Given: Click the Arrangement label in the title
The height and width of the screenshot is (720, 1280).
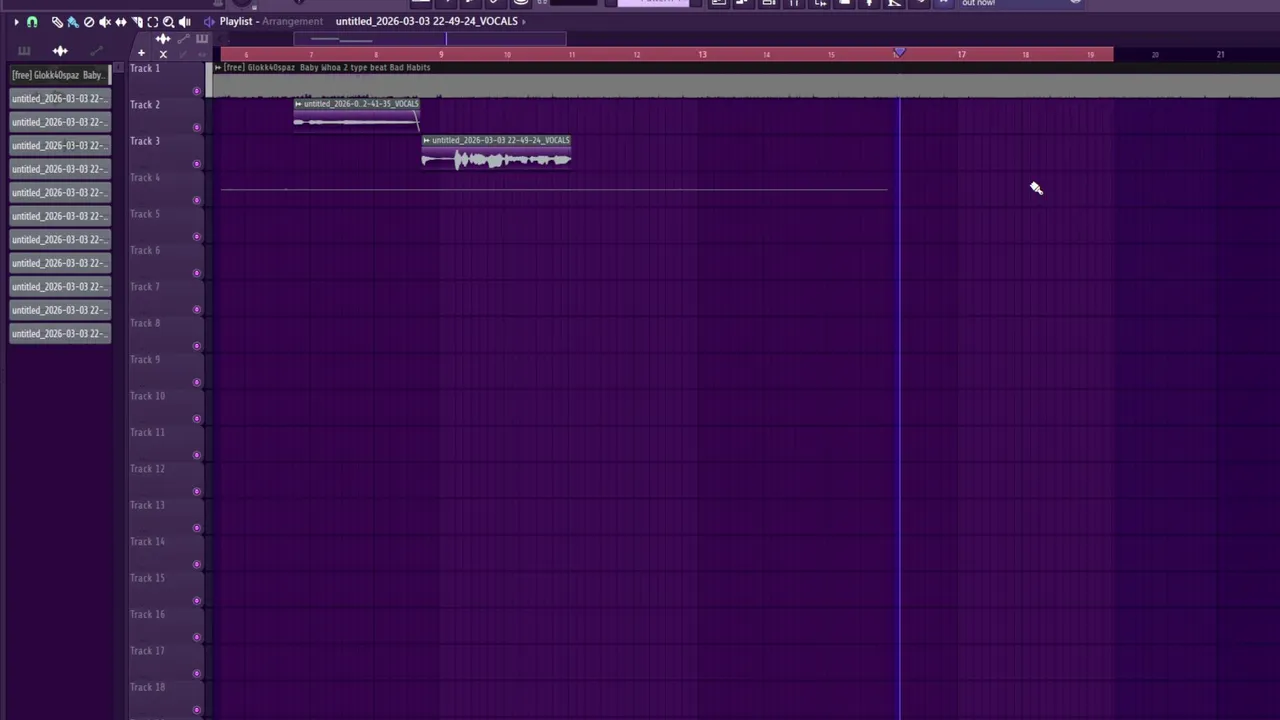Looking at the screenshot, I should 292,22.
